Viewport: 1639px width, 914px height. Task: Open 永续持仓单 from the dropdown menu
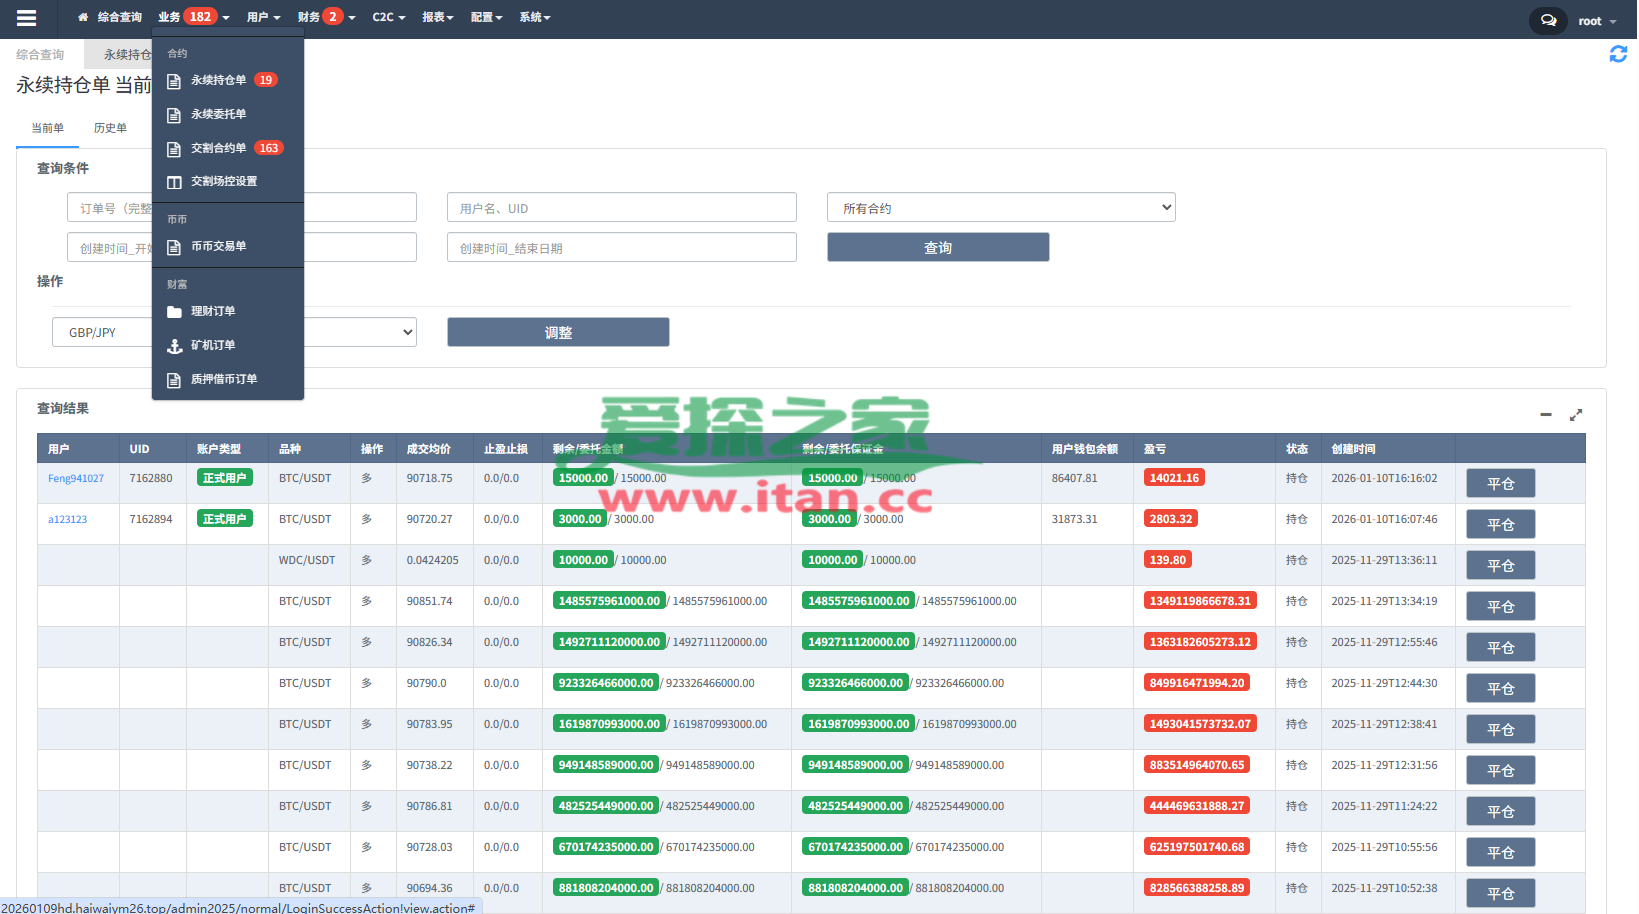coord(218,80)
